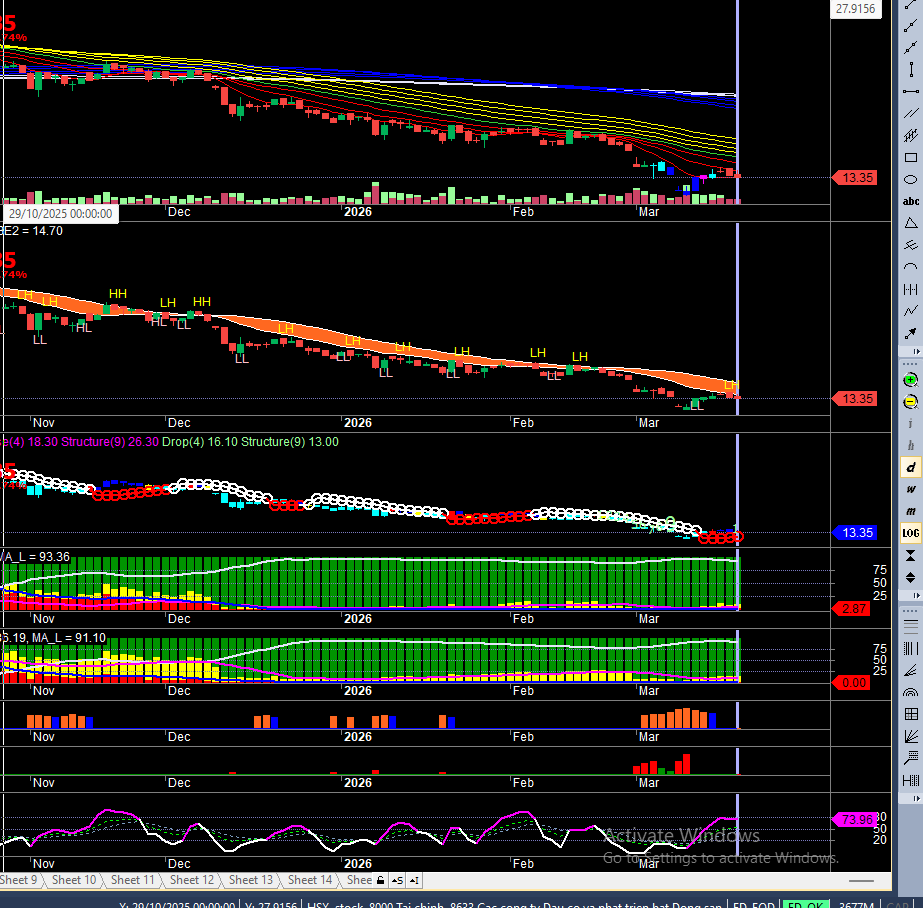Click the magenta 73.96 oscillator value label
Viewport: 923px width, 908px height.
(854, 819)
